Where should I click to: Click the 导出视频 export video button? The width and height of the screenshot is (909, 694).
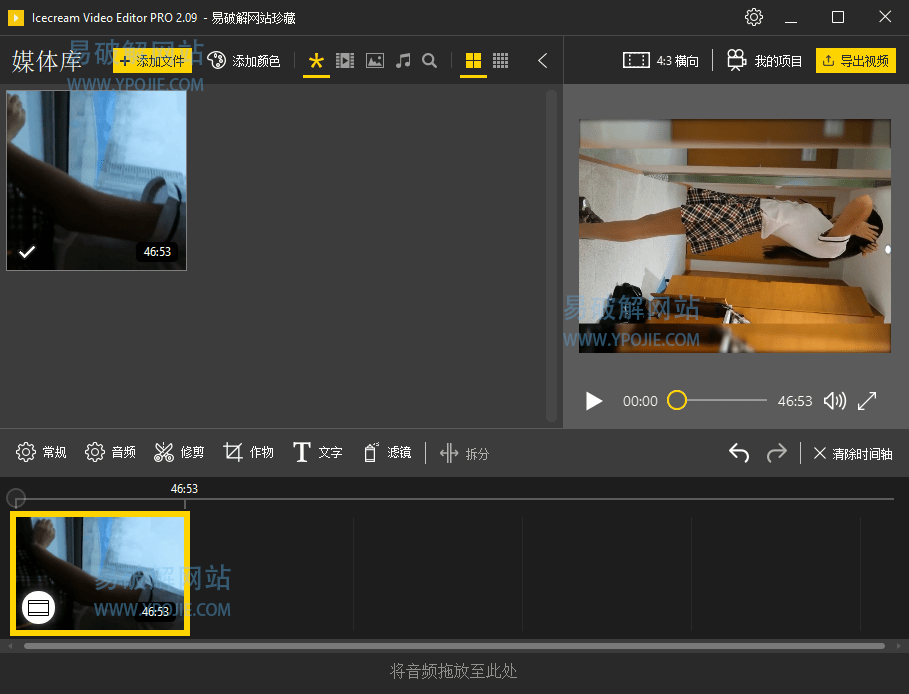(x=856, y=61)
